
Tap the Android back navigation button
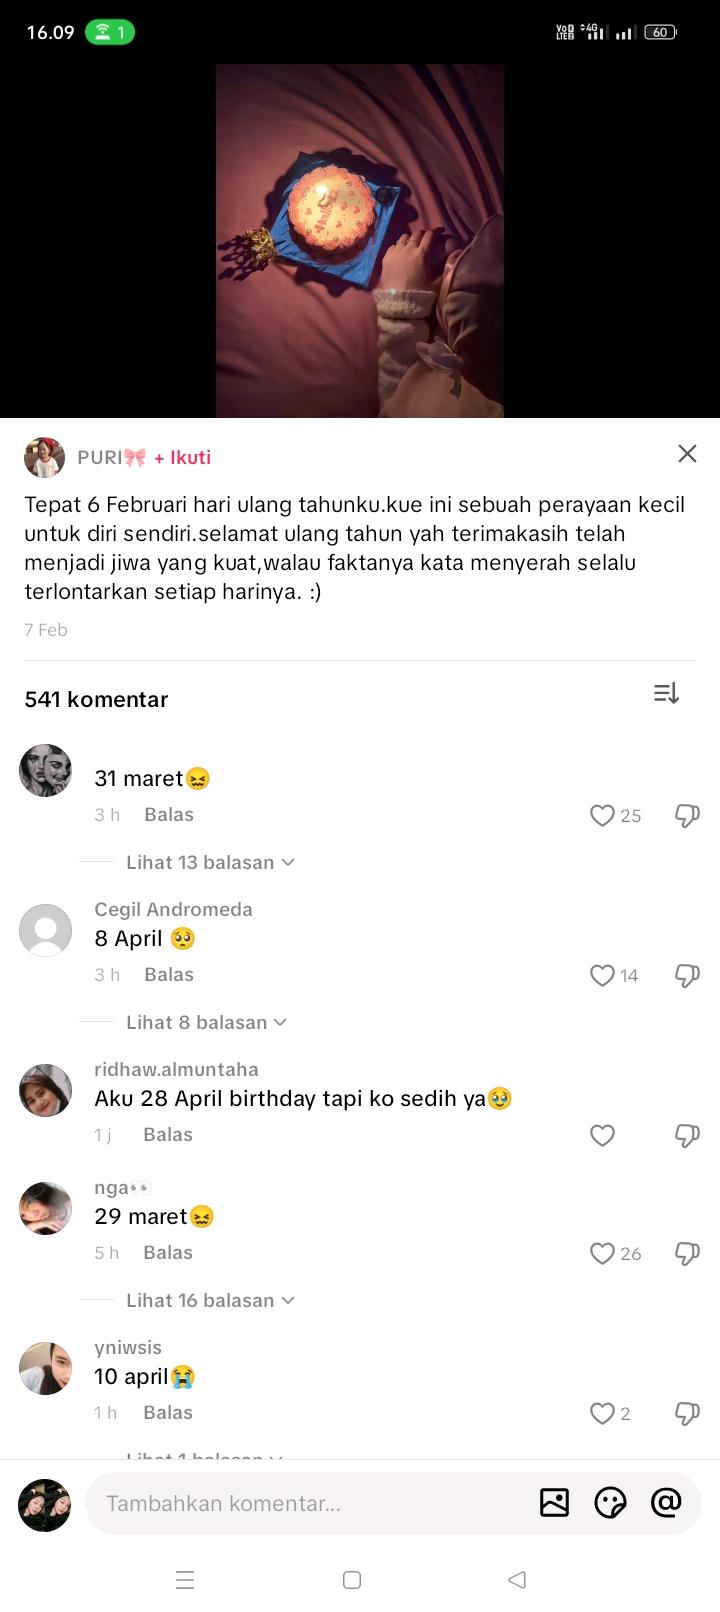(x=517, y=1580)
